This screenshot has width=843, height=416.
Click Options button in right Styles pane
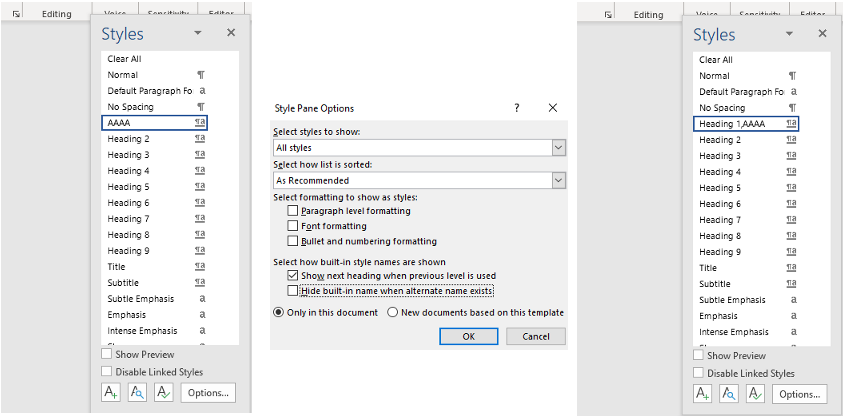799,393
